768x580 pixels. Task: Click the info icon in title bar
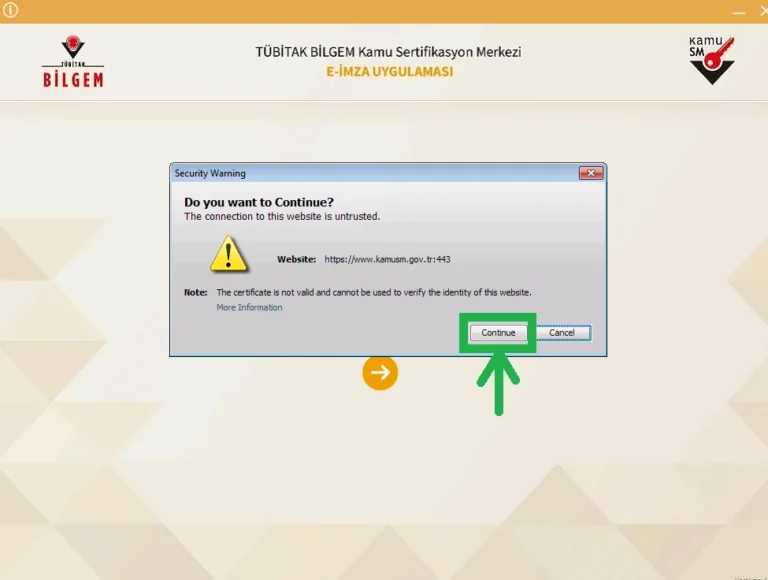[10, 10]
